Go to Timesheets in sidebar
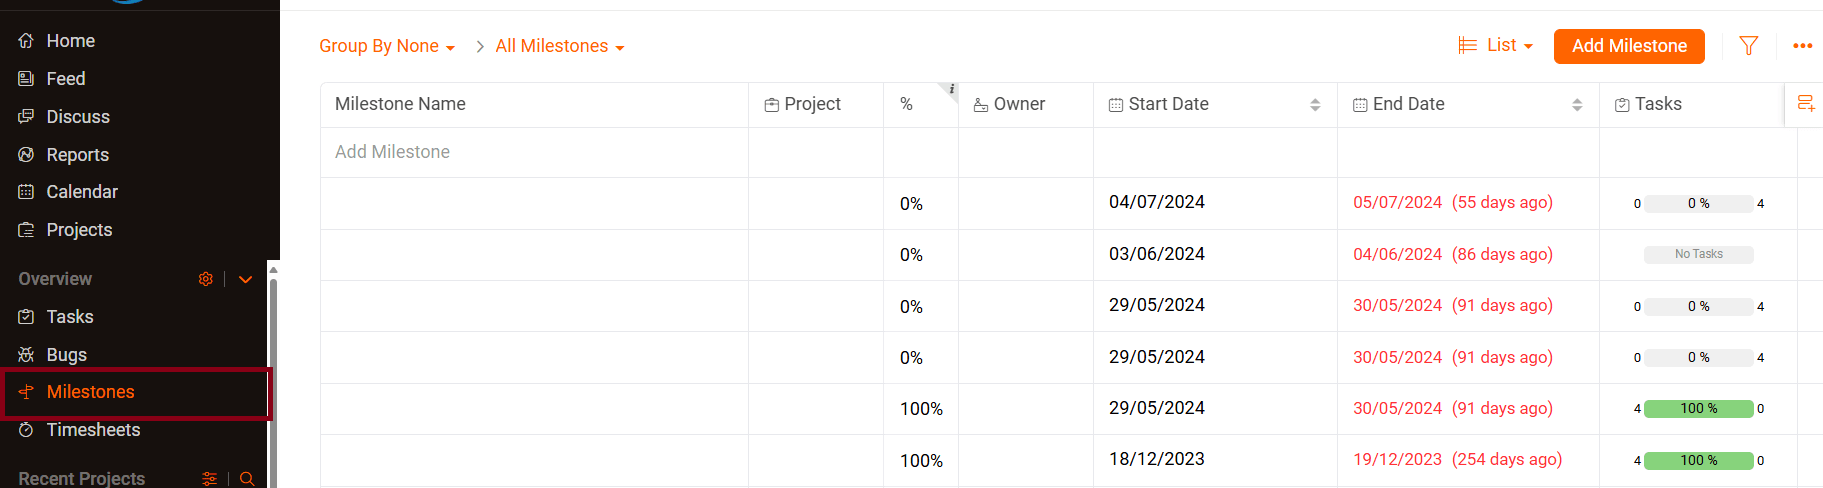Screen dimensions: 1823x488 point(93,430)
